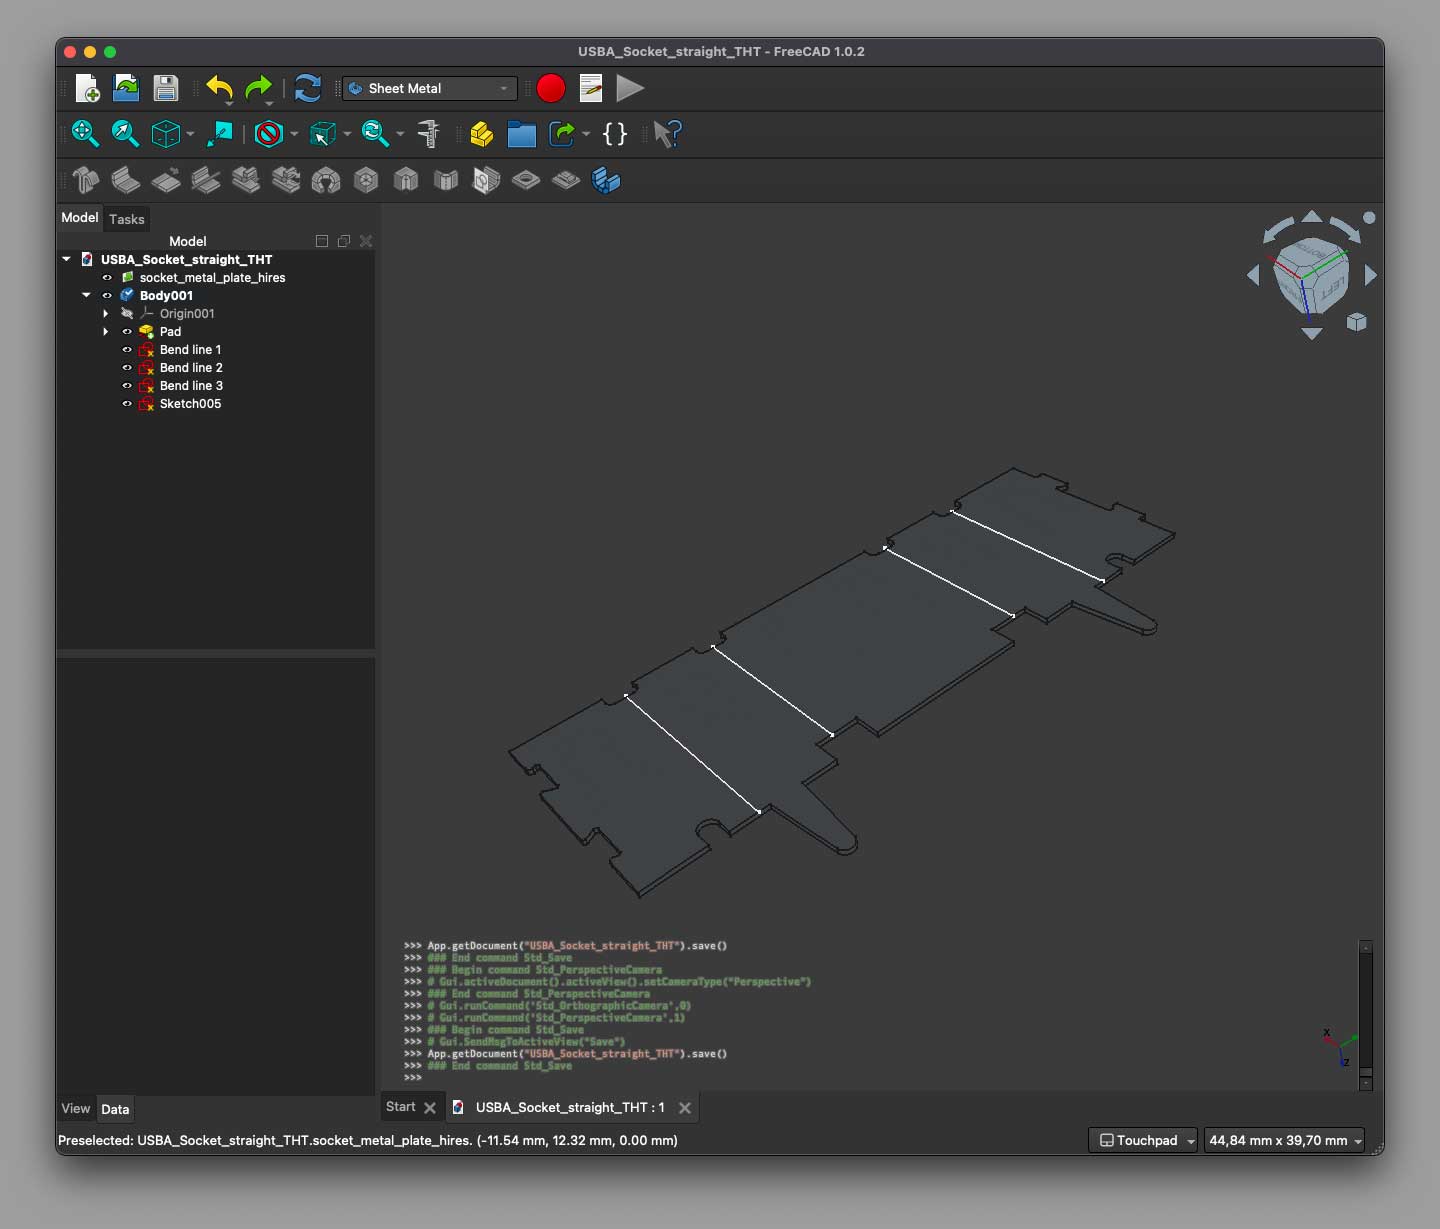This screenshot has height=1229, width=1440.
Task: Toggle visibility eye of Bend line 1
Action: coord(127,350)
